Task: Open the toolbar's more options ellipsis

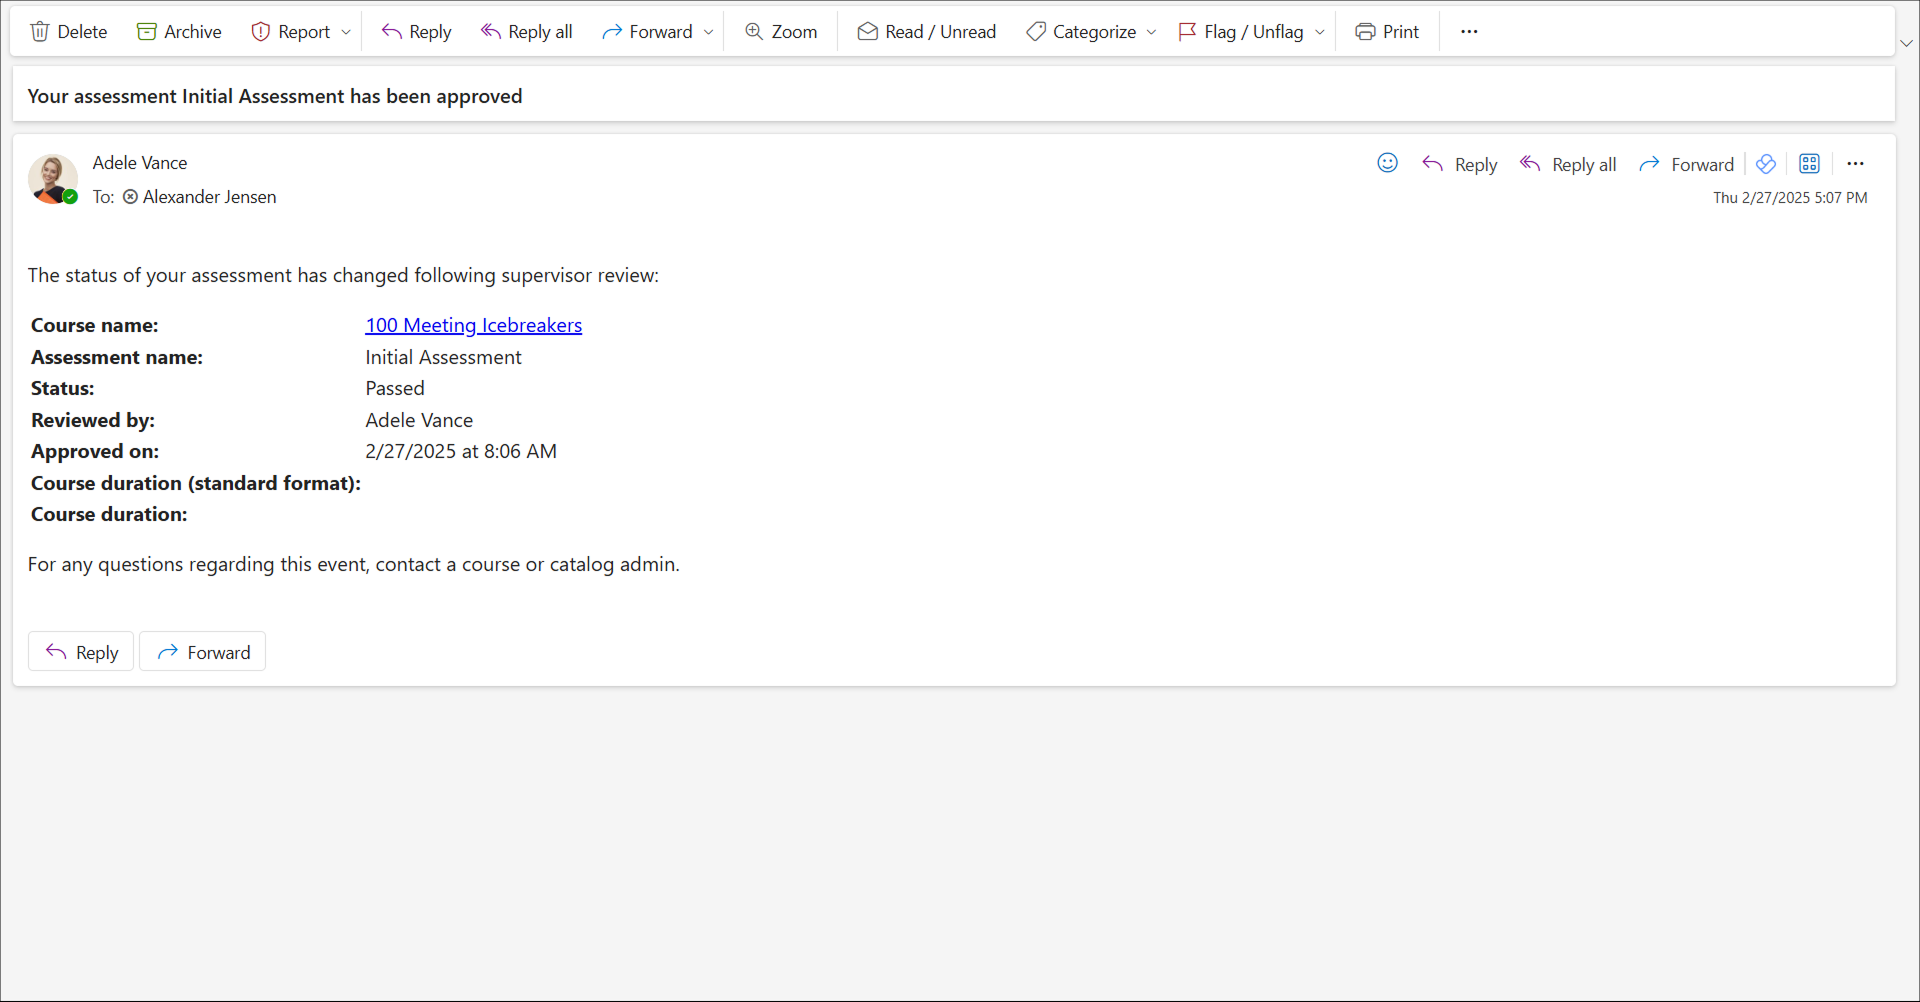Action: pos(1469,32)
